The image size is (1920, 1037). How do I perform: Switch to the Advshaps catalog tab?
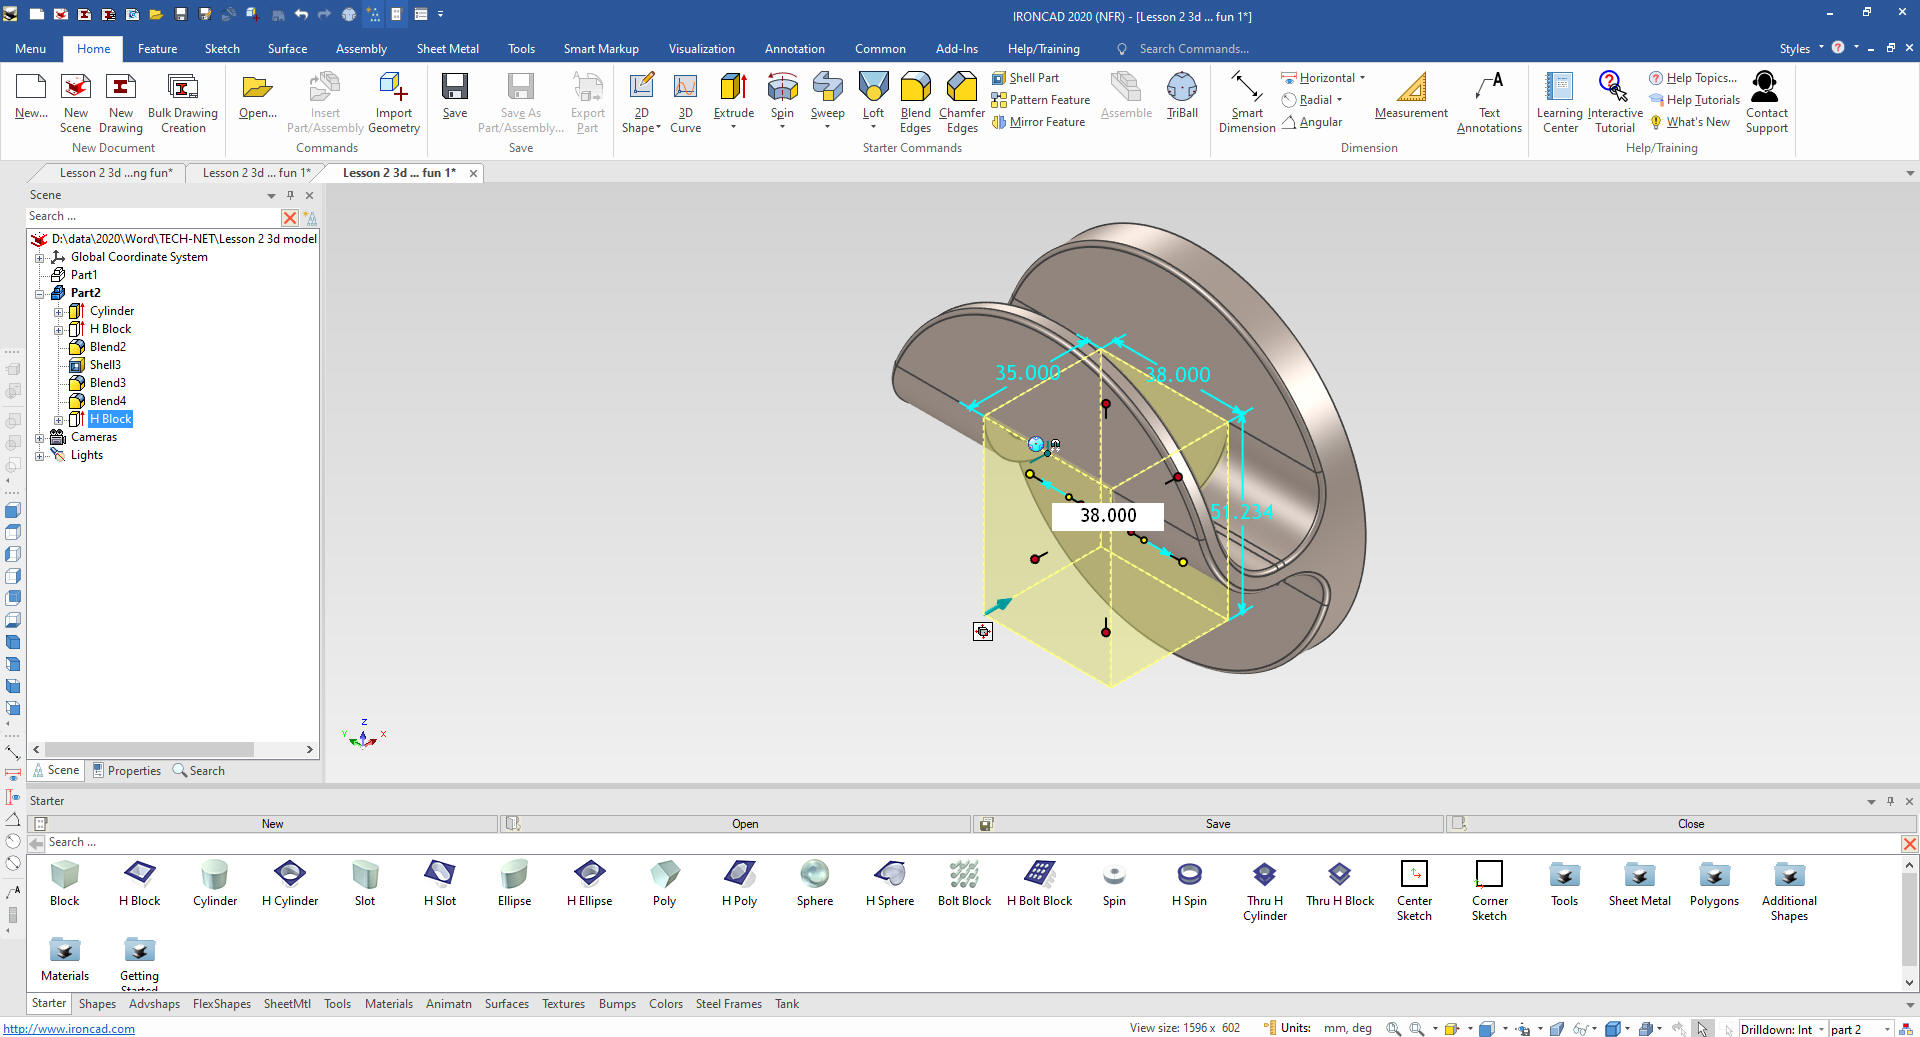pos(154,1004)
